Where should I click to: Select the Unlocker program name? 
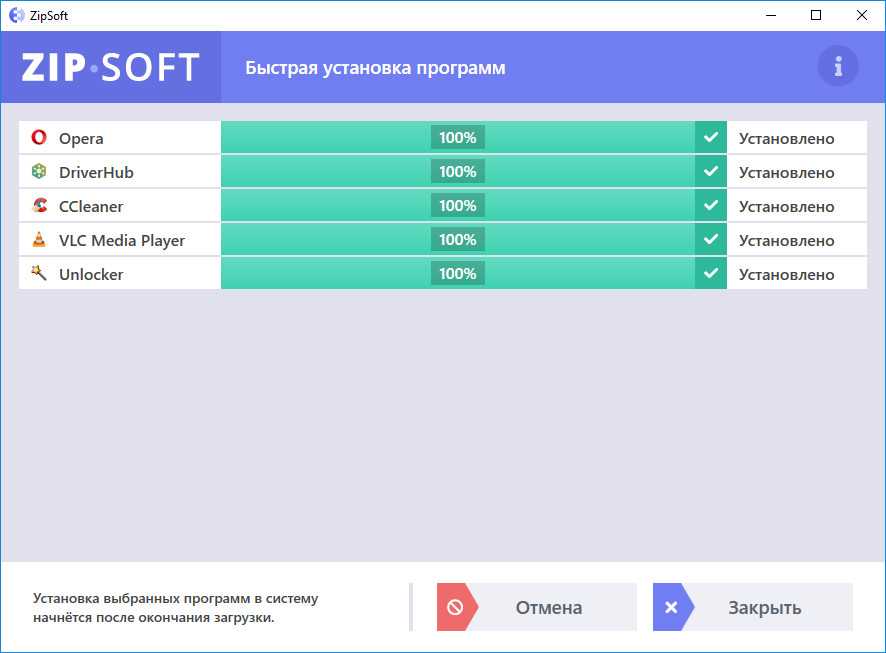[x=91, y=274]
